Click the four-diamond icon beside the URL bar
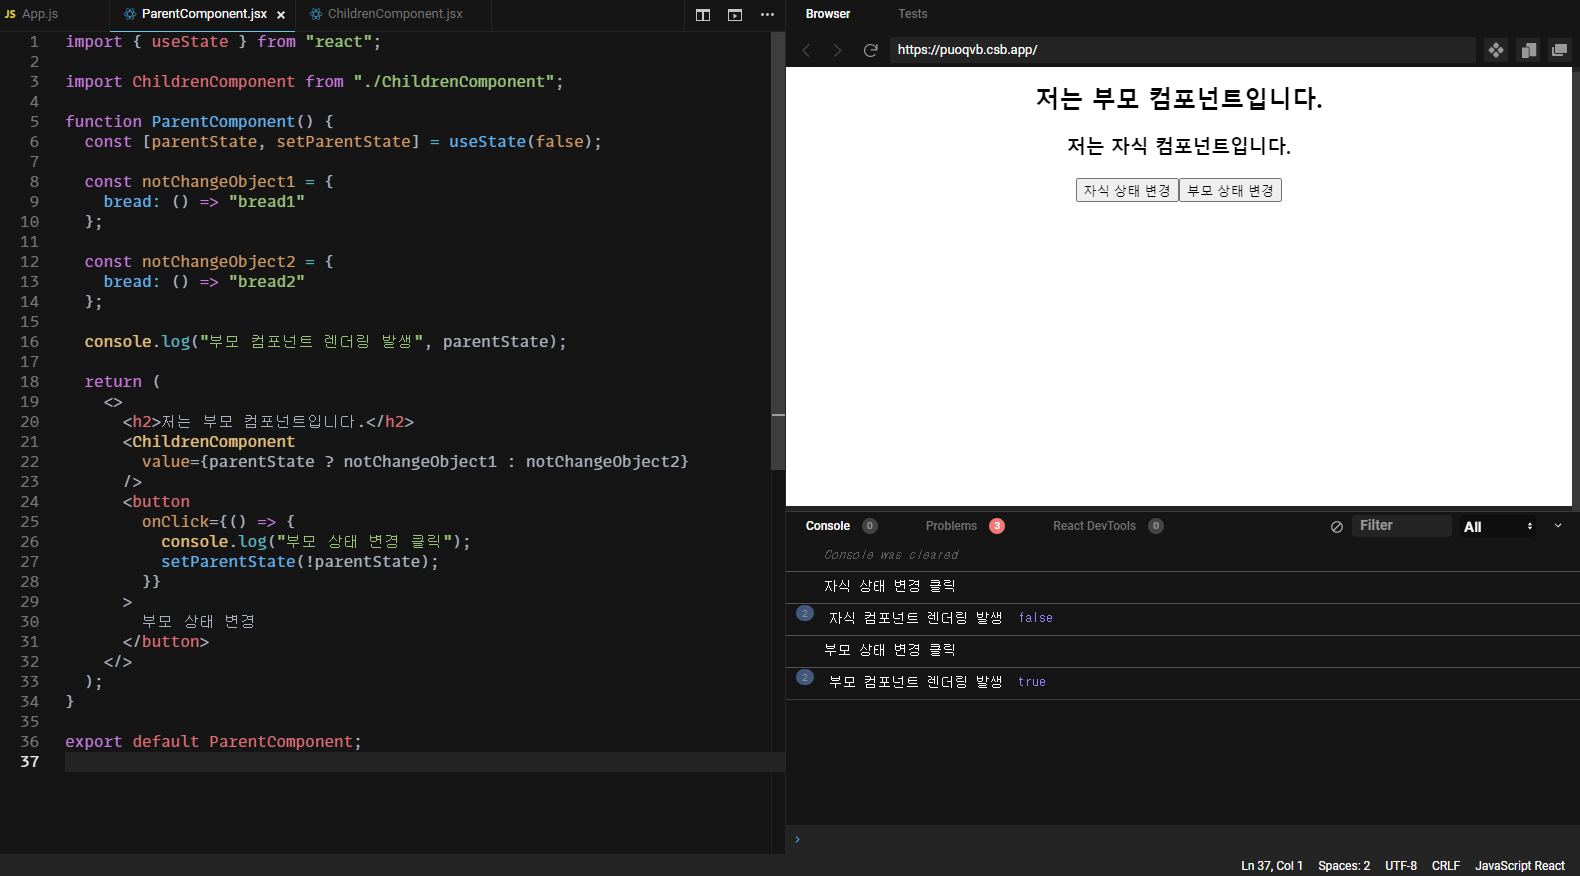Screen dimensions: 1580x876 pos(1496,50)
